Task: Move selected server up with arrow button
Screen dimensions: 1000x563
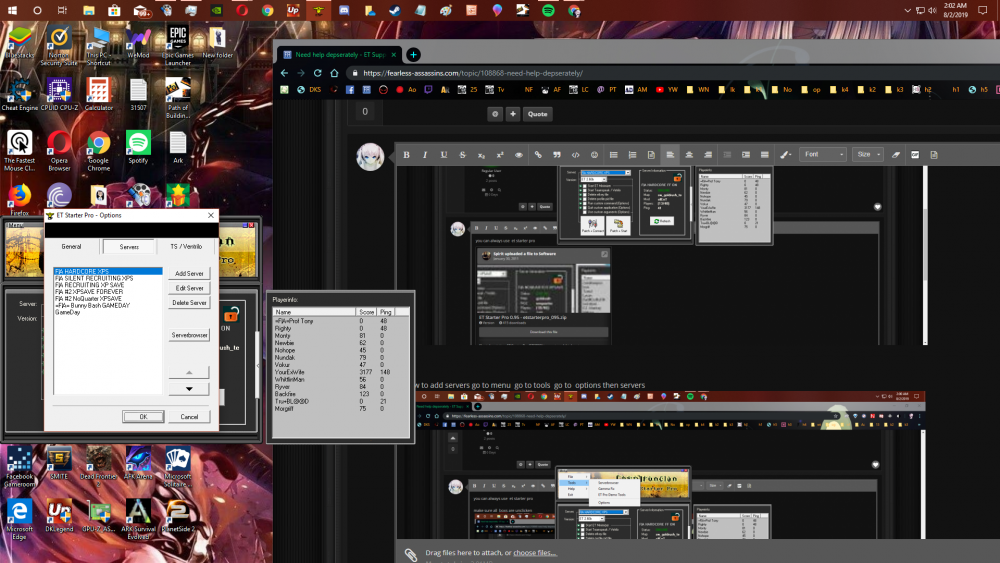Action: (189, 372)
